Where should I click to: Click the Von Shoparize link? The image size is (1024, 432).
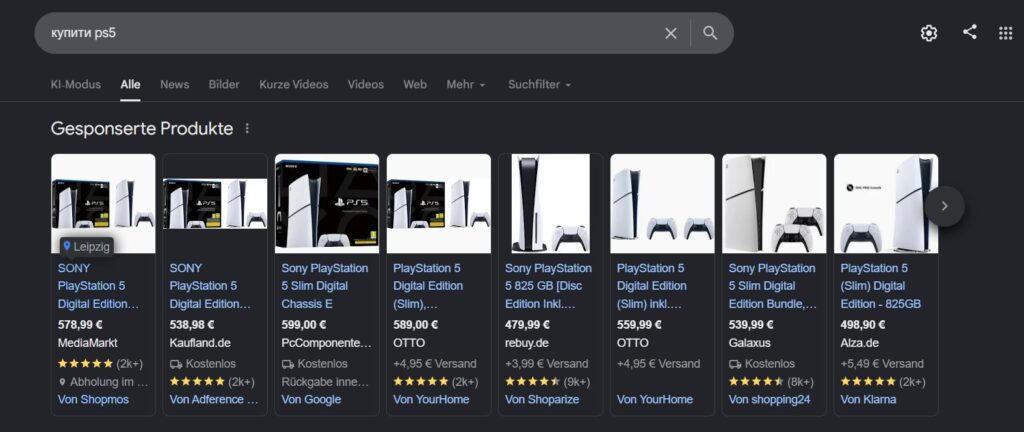point(542,399)
